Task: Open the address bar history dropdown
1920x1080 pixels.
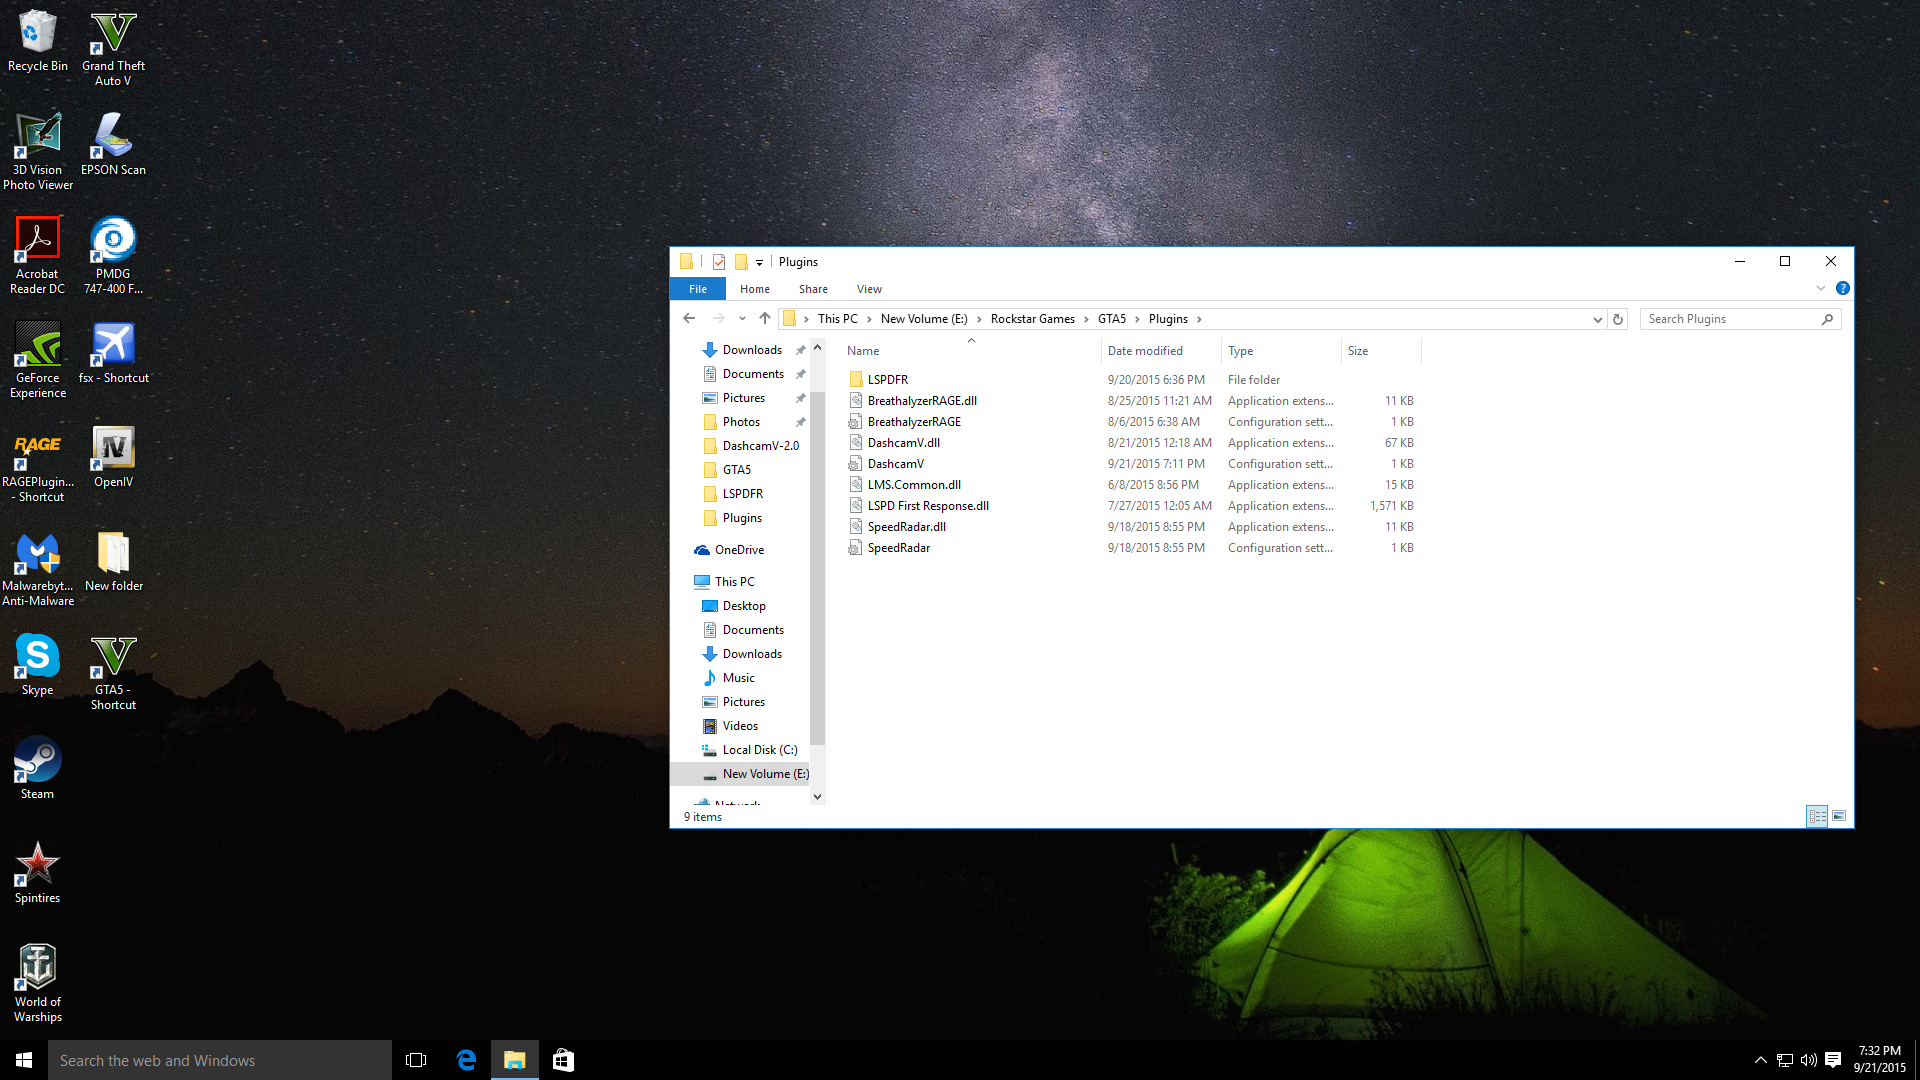Action: (x=1597, y=319)
